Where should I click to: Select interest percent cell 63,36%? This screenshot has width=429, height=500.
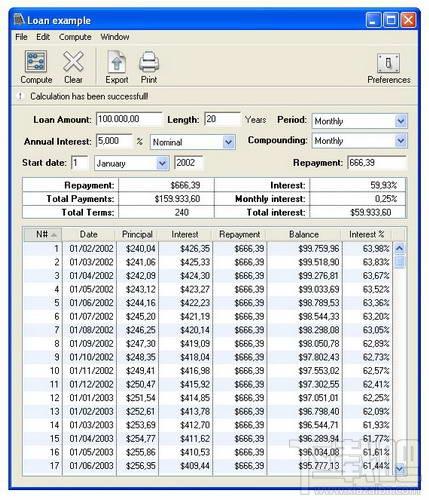coord(376,303)
